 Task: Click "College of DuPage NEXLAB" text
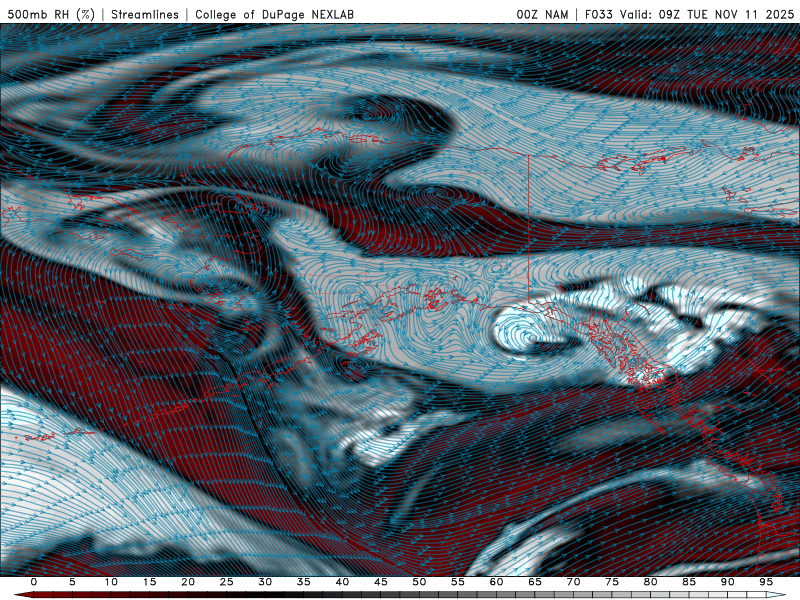[x=274, y=15]
